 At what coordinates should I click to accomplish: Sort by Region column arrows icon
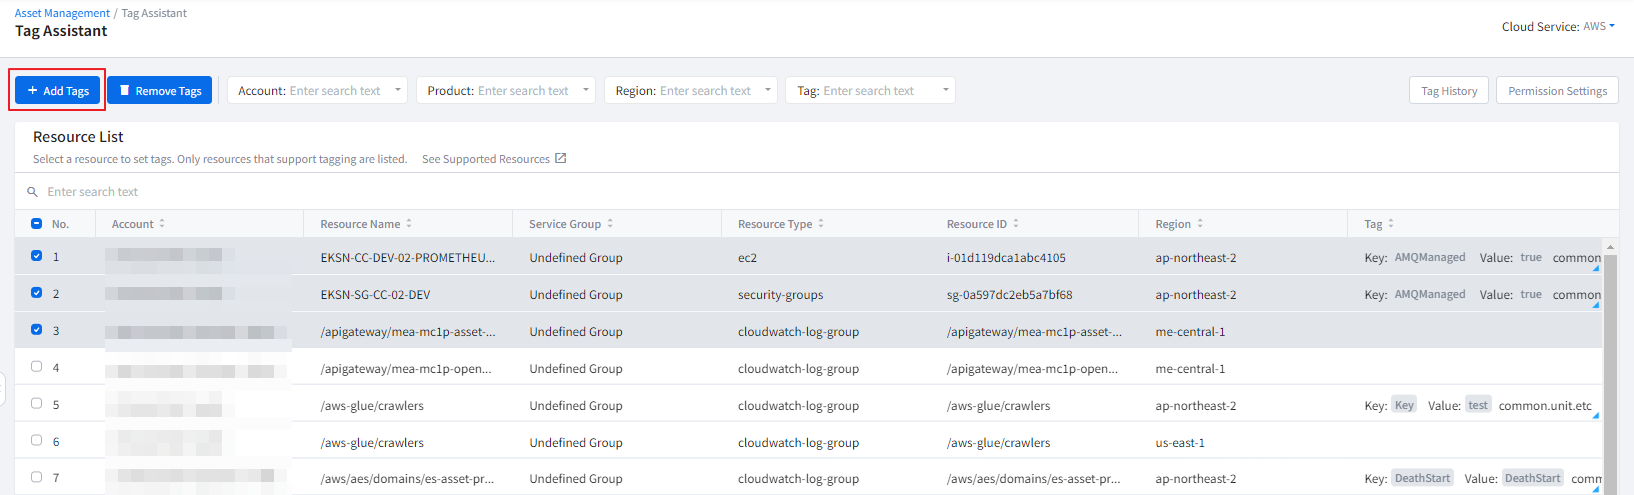pos(1200,224)
